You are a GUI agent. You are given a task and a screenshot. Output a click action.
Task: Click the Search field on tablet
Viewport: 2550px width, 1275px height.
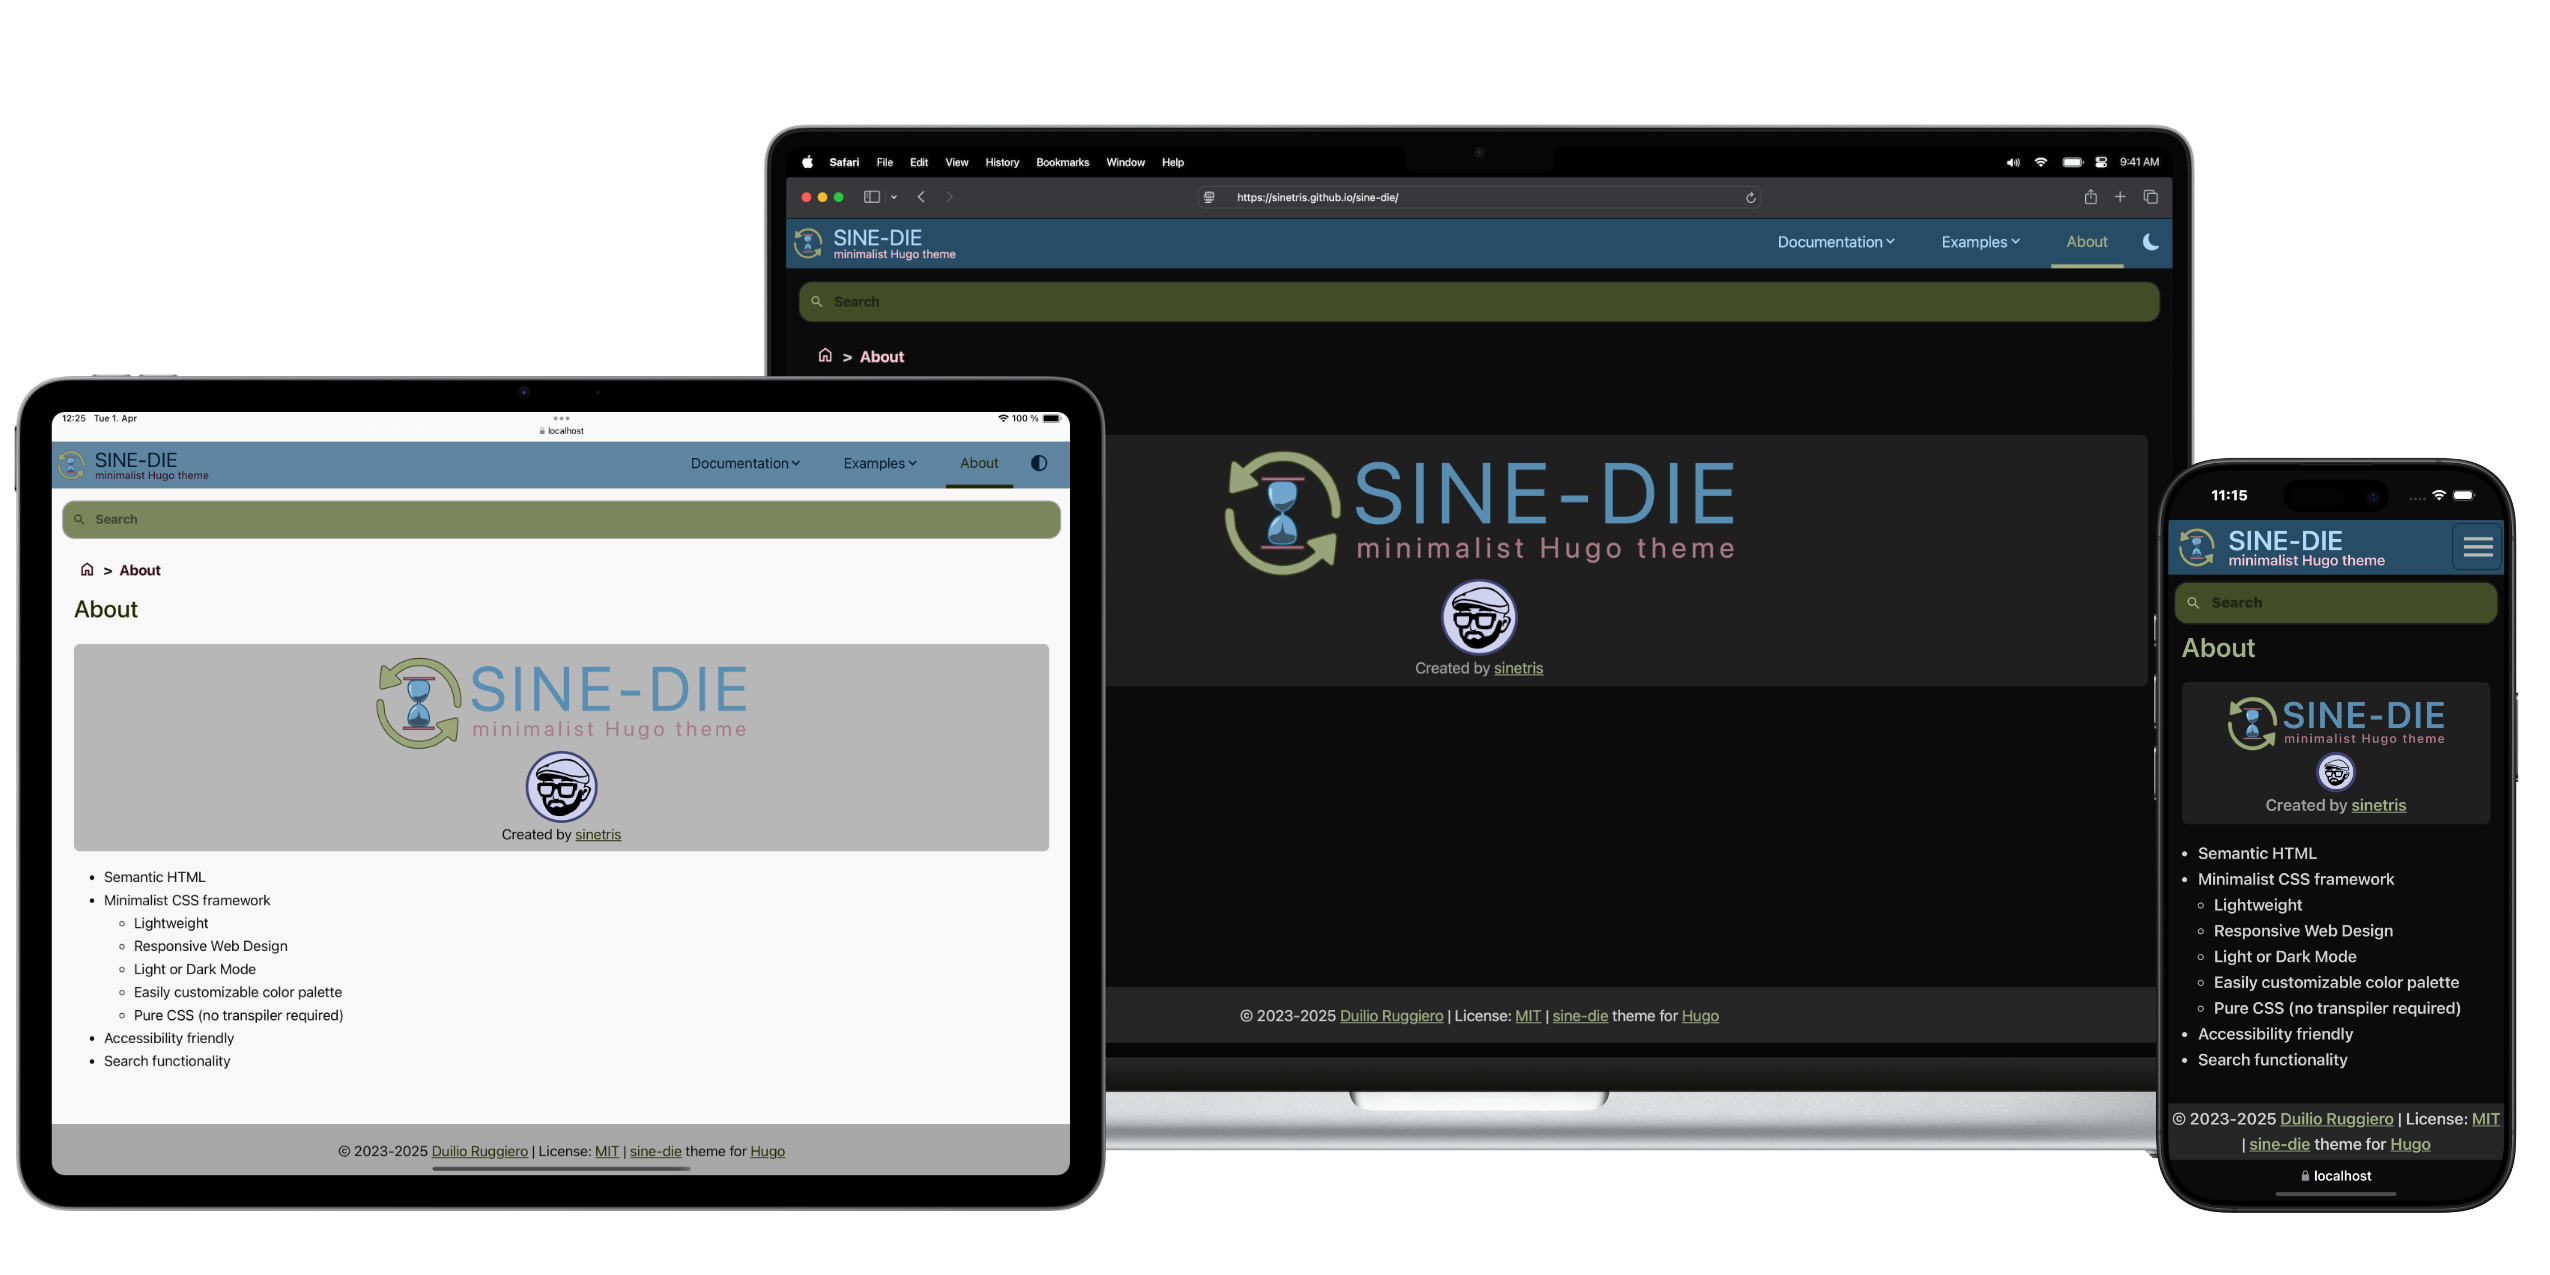click(561, 519)
